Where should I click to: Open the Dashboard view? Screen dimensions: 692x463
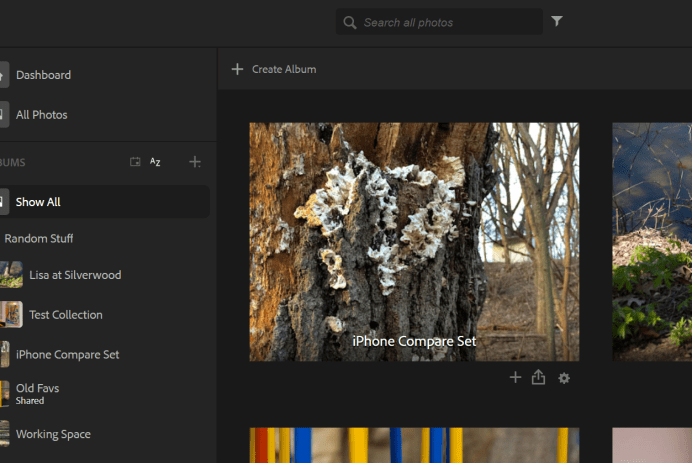(43, 75)
